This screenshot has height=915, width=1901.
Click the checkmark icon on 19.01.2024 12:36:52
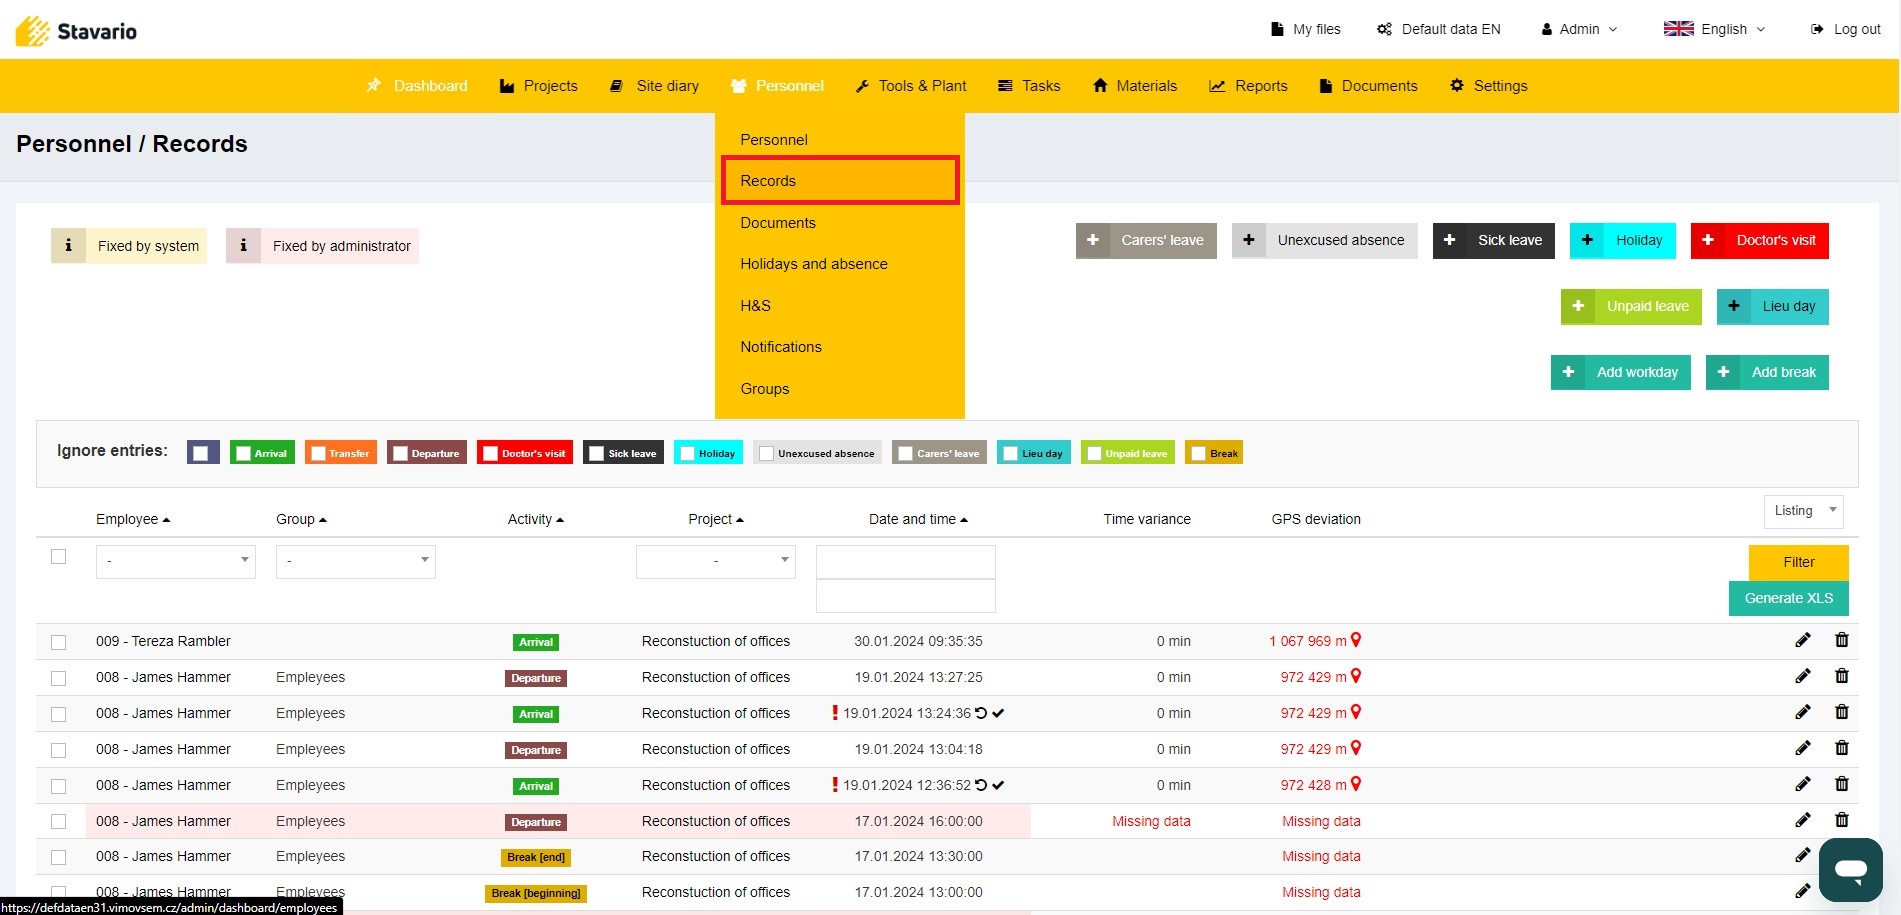click(998, 785)
